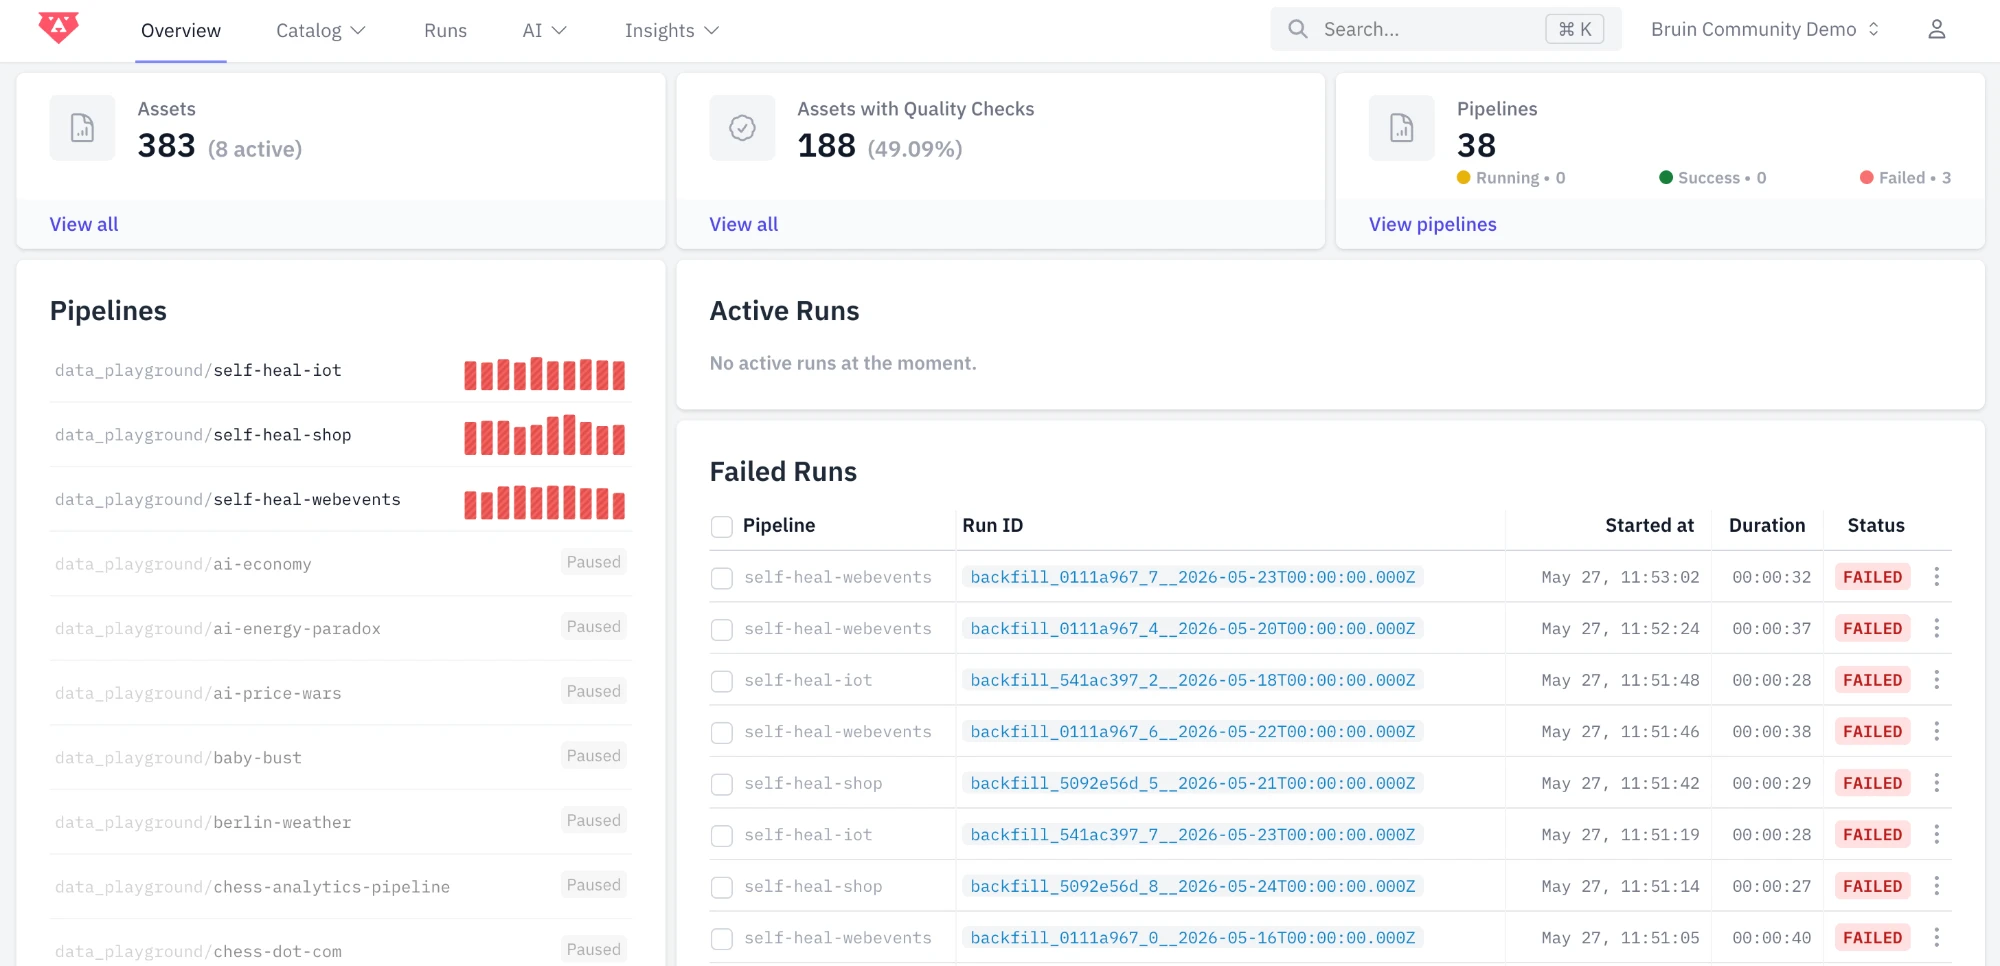Screen dimensions: 2000x966
Task: Click the Pipelines card document icon
Action: pos(1402,128)
